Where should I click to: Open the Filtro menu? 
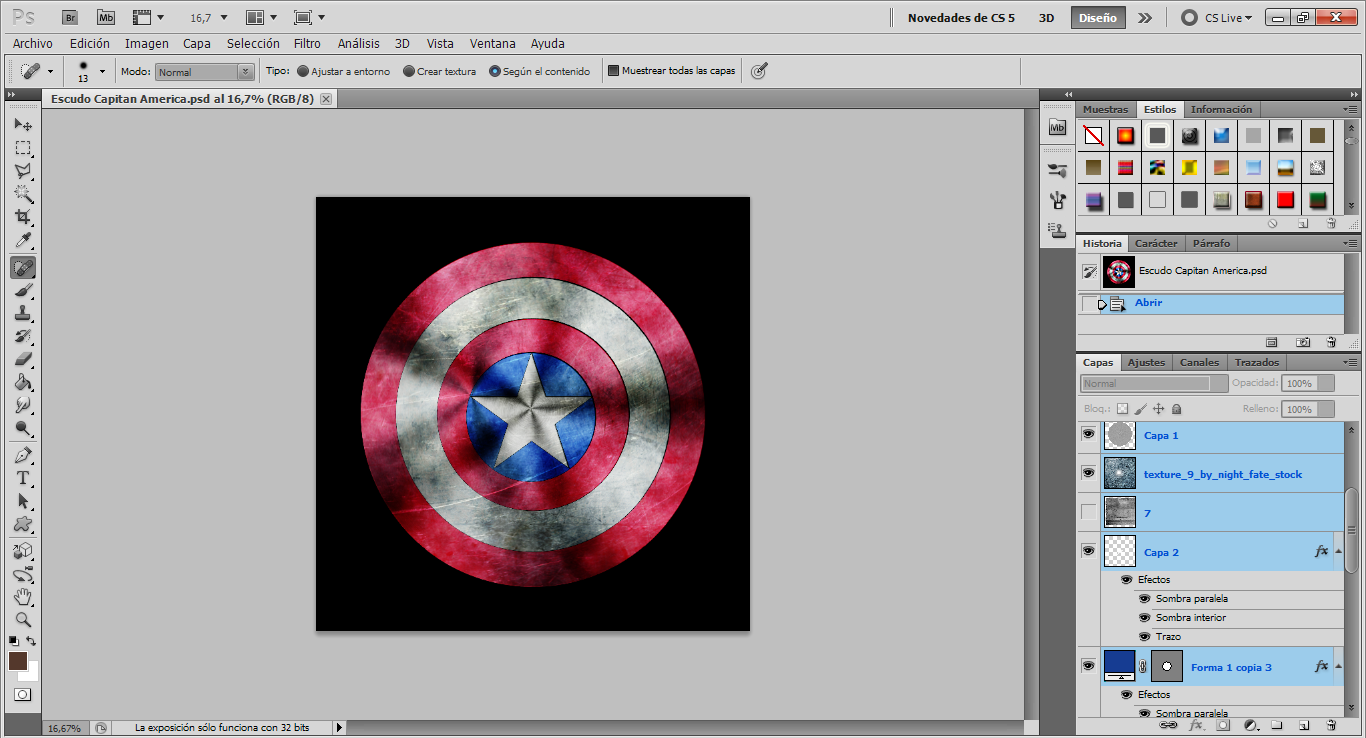(308, 44)
